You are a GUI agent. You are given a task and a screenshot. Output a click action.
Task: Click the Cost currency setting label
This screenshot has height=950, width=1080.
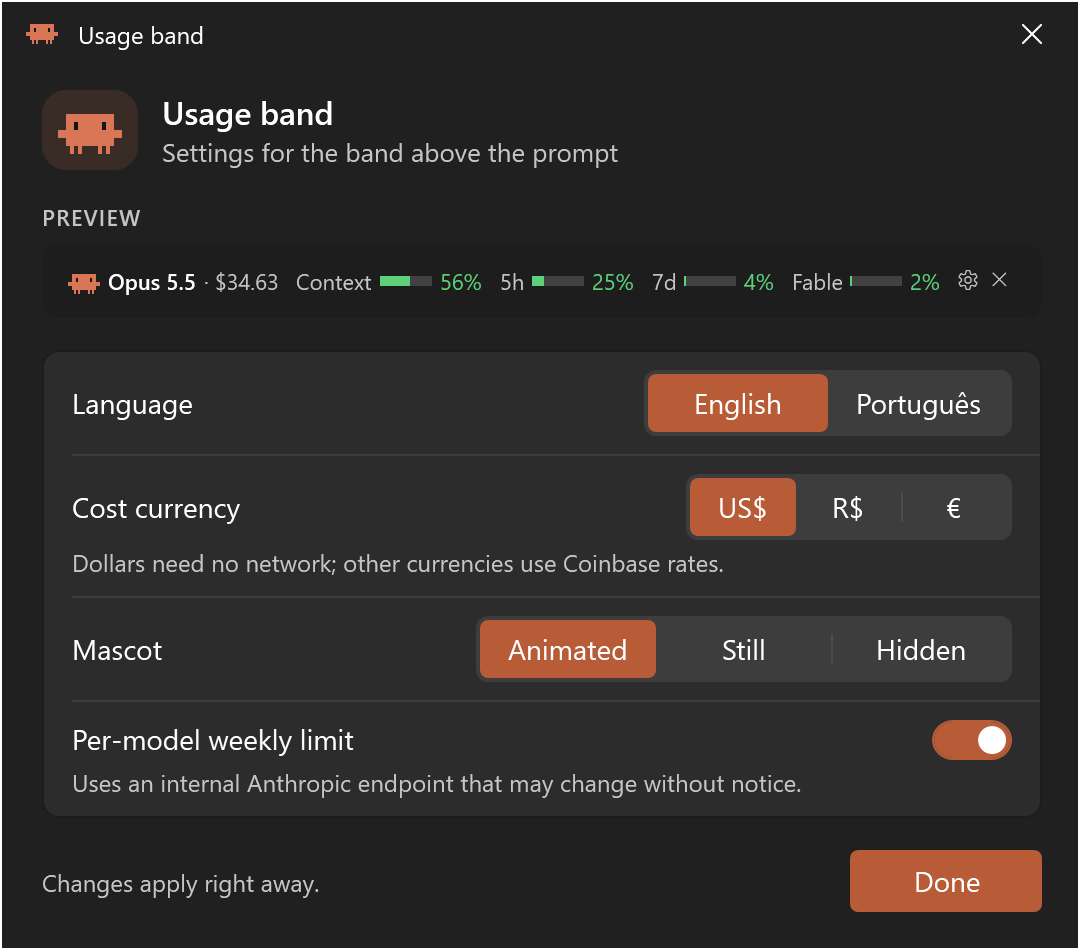[x=156, y=509]
